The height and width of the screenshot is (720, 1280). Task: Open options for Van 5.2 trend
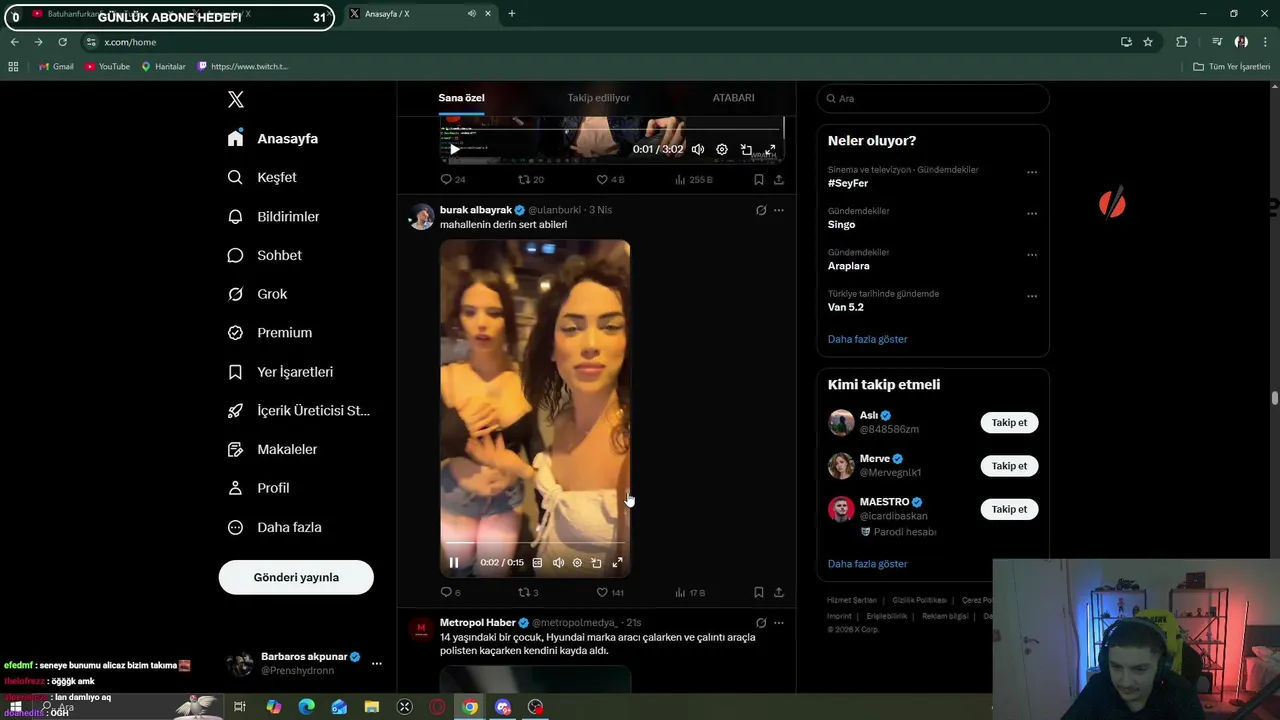pos(1032,296)
